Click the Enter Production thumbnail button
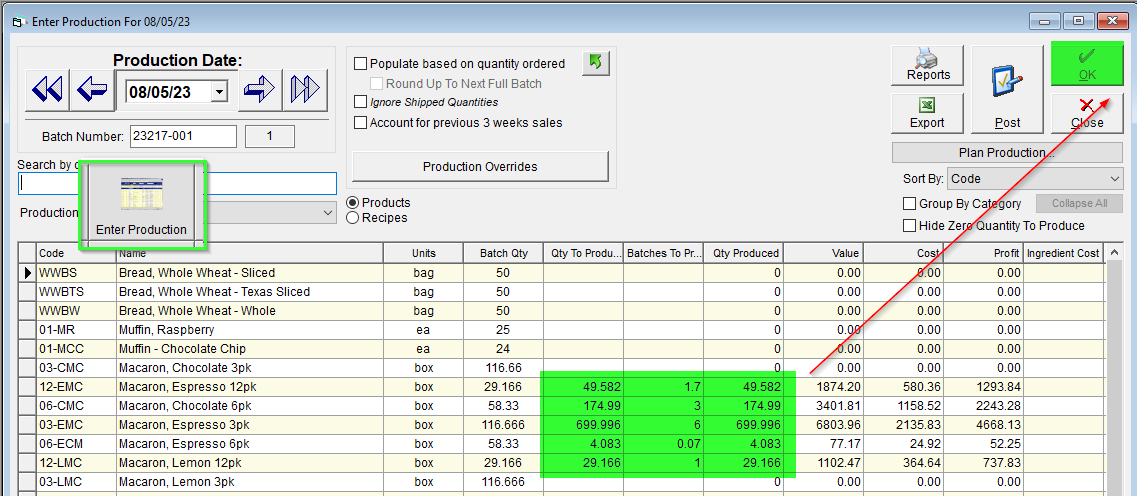 (x=141, y=207)
